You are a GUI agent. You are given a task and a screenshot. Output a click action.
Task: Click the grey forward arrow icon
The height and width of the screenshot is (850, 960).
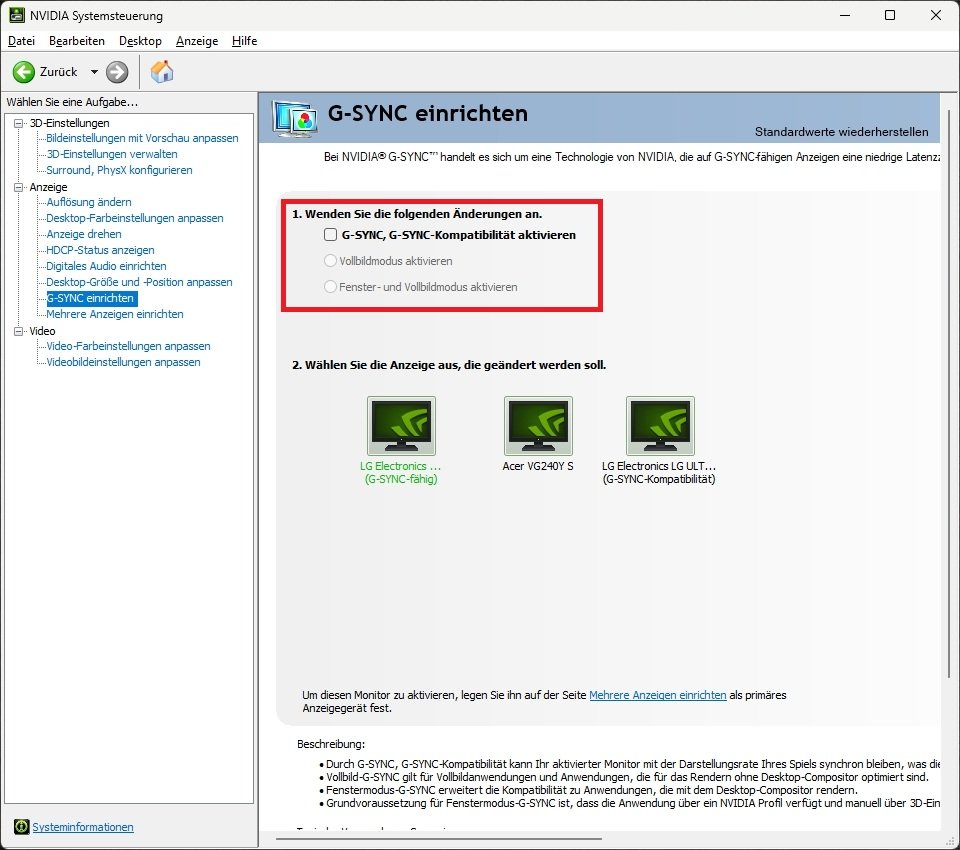[117, 72]
